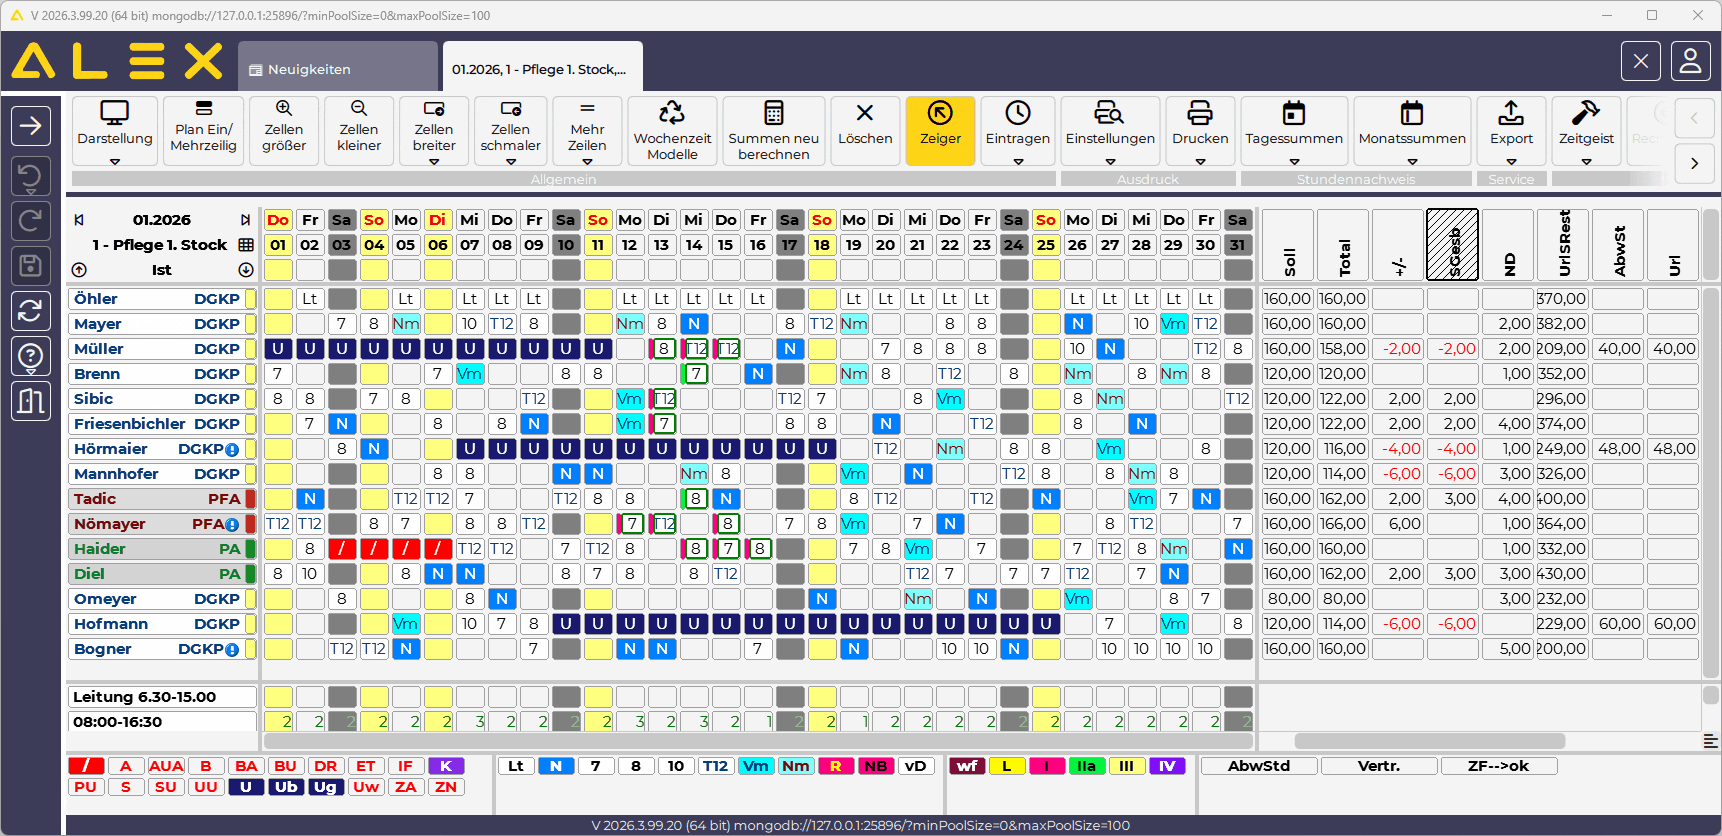Click the help question mark sidebar icon
The width and height of the screenshot is (1722, 836).
point(31,355)
